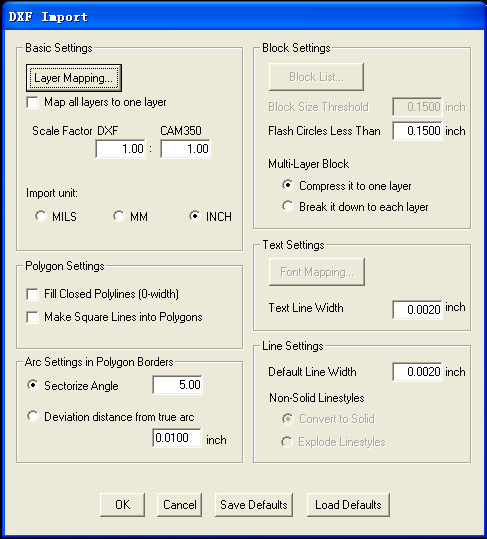Click the deviation distance input field
487x539 pixels.
tap(177, 438)
